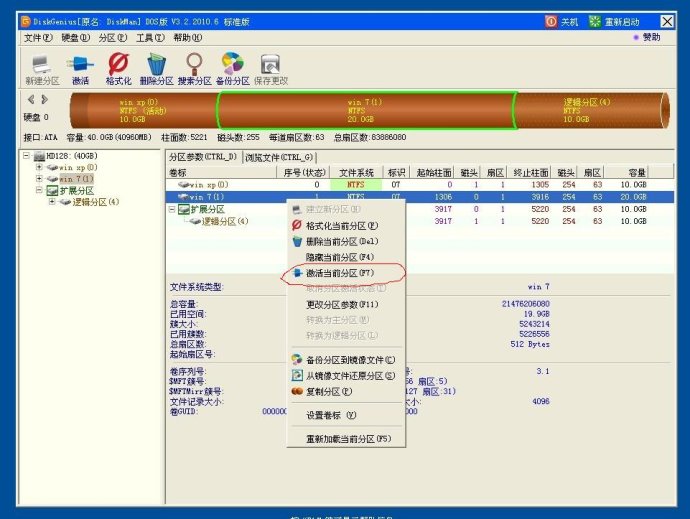Viewport: 690px width, 519px height.
Task: Expand the win 7 (1) tree node
Action: click(x=39, y=178)
